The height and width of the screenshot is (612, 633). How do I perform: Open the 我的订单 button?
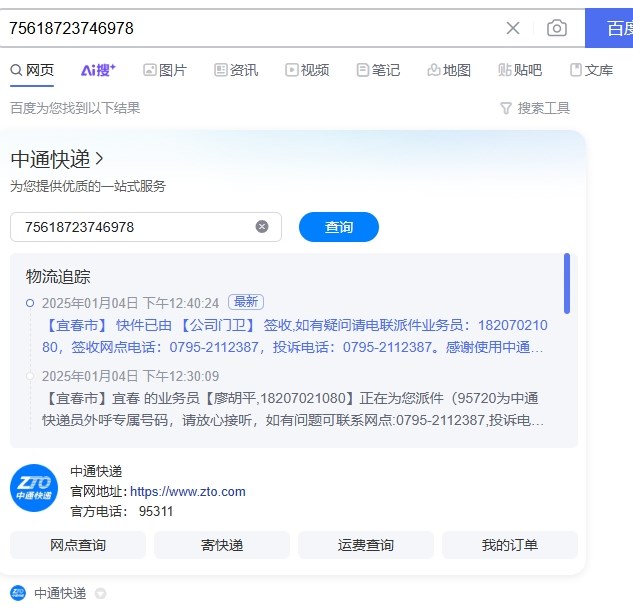(510, 545)
